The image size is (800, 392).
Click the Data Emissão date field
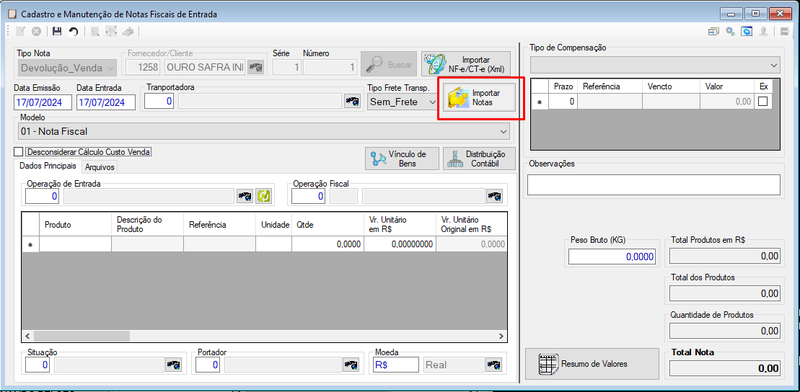coord(42,102)
